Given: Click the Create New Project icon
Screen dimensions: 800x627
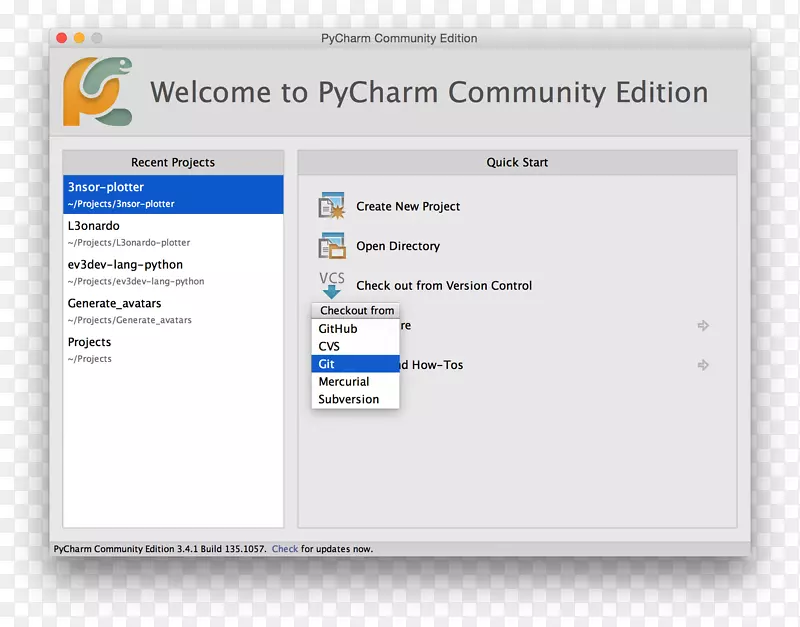Looking at the screenshot, I should 332,206.
